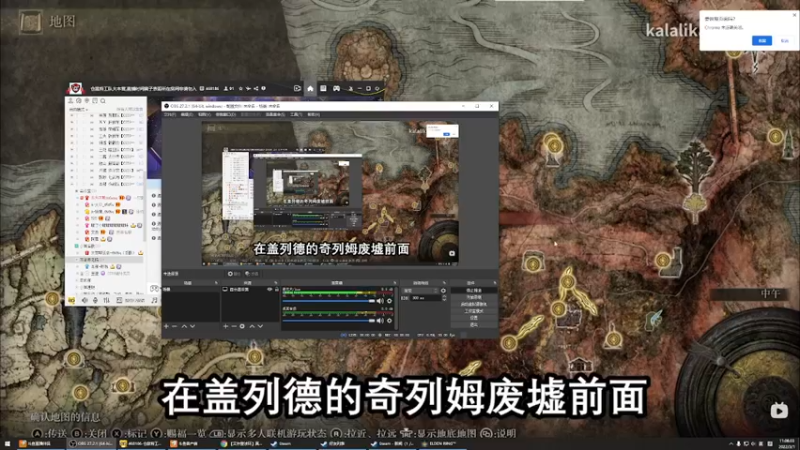Click the search magnifier in YY sidebar toolbar

click(x=103, y=101)
